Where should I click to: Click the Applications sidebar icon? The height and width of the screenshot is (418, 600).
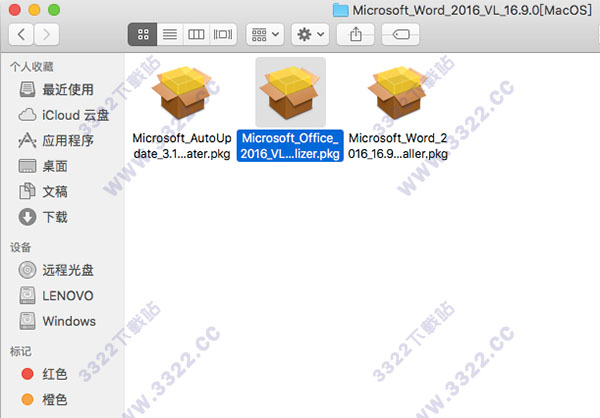pyautogui.click(x=28, y=140)
